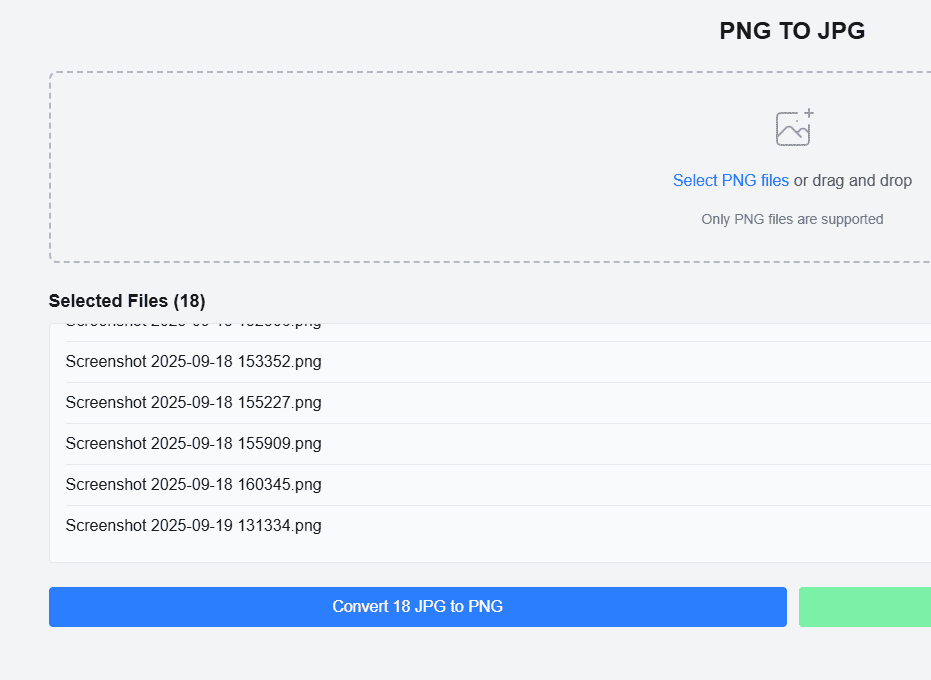Click the divider between 153352 and 155227 files
This screenshot has width=931, height=680.
[x=400, y=382]
